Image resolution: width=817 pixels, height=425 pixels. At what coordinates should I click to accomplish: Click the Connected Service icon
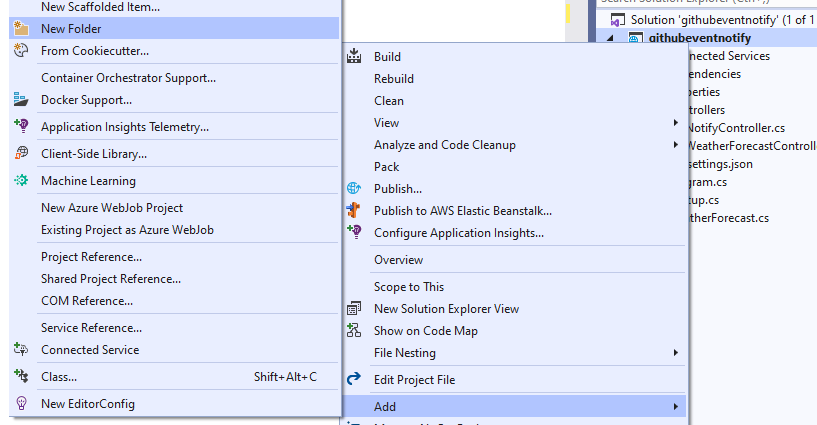(21, 349)
